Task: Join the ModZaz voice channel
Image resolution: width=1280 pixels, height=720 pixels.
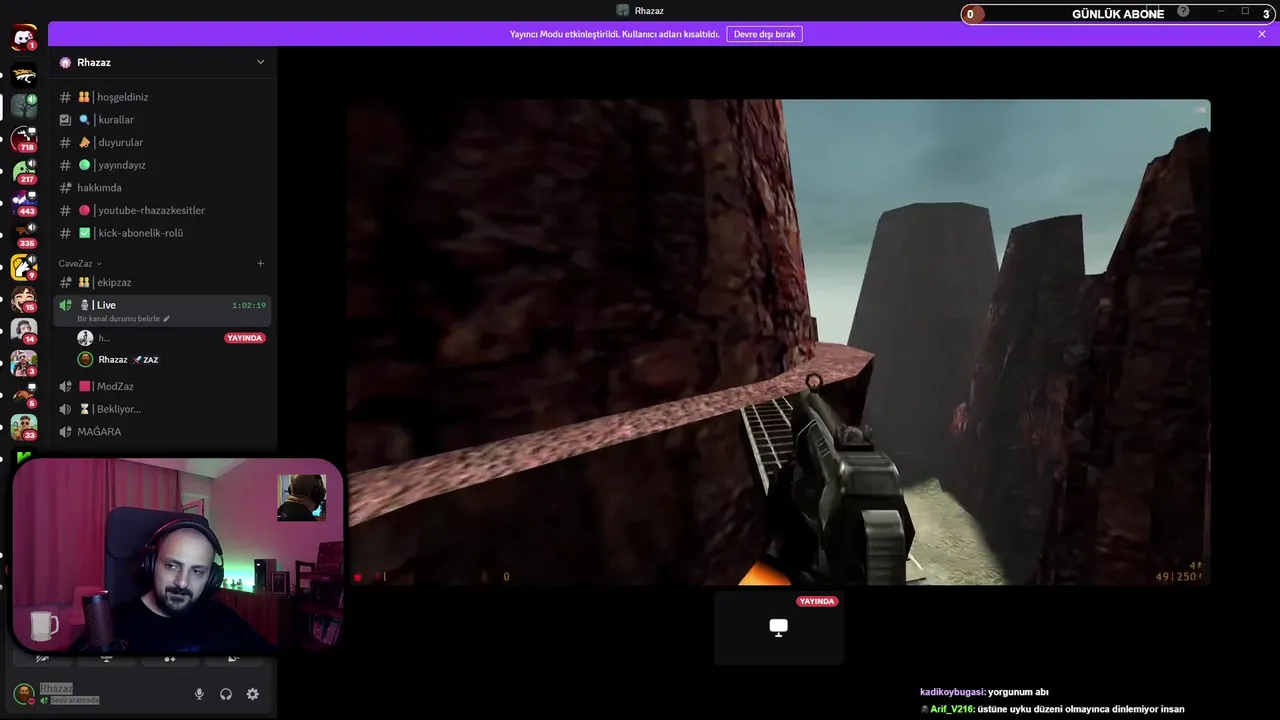Action: (162, 386)
